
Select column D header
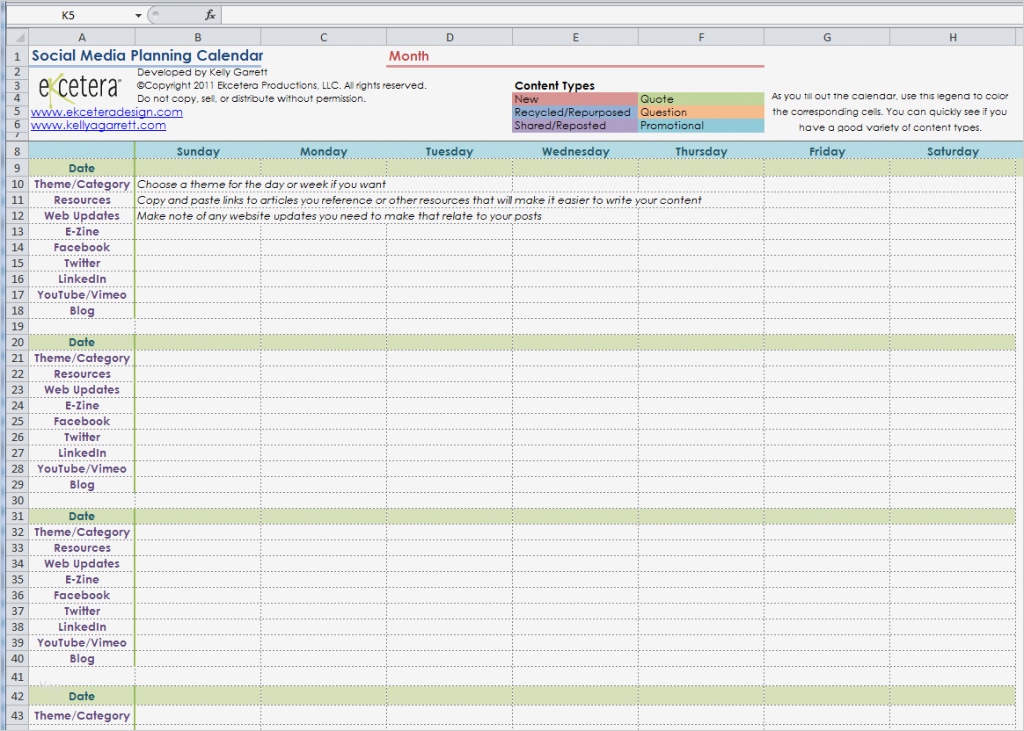(449, 35)
